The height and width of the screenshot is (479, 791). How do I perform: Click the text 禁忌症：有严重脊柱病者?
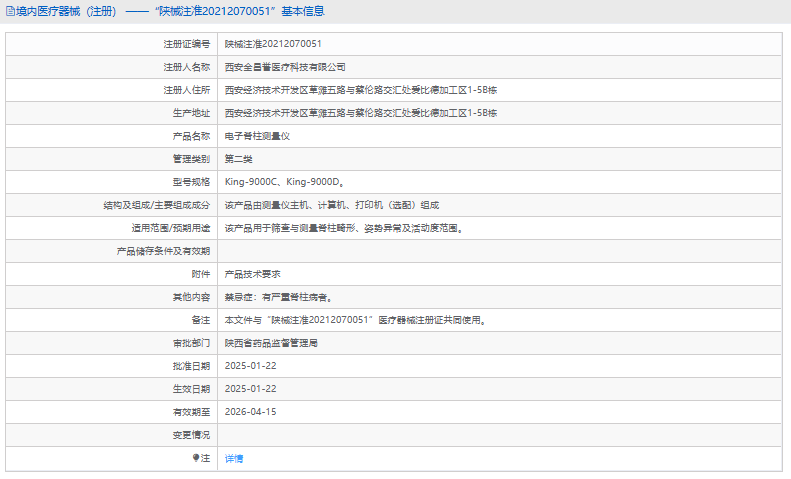(x=276, y=297)
